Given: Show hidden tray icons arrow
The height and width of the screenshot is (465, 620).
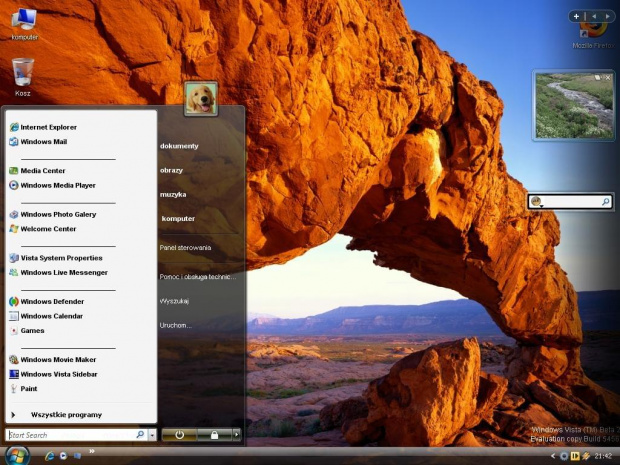Looking at the screenshot, I should pyautogui.click(x=553, y=456).
